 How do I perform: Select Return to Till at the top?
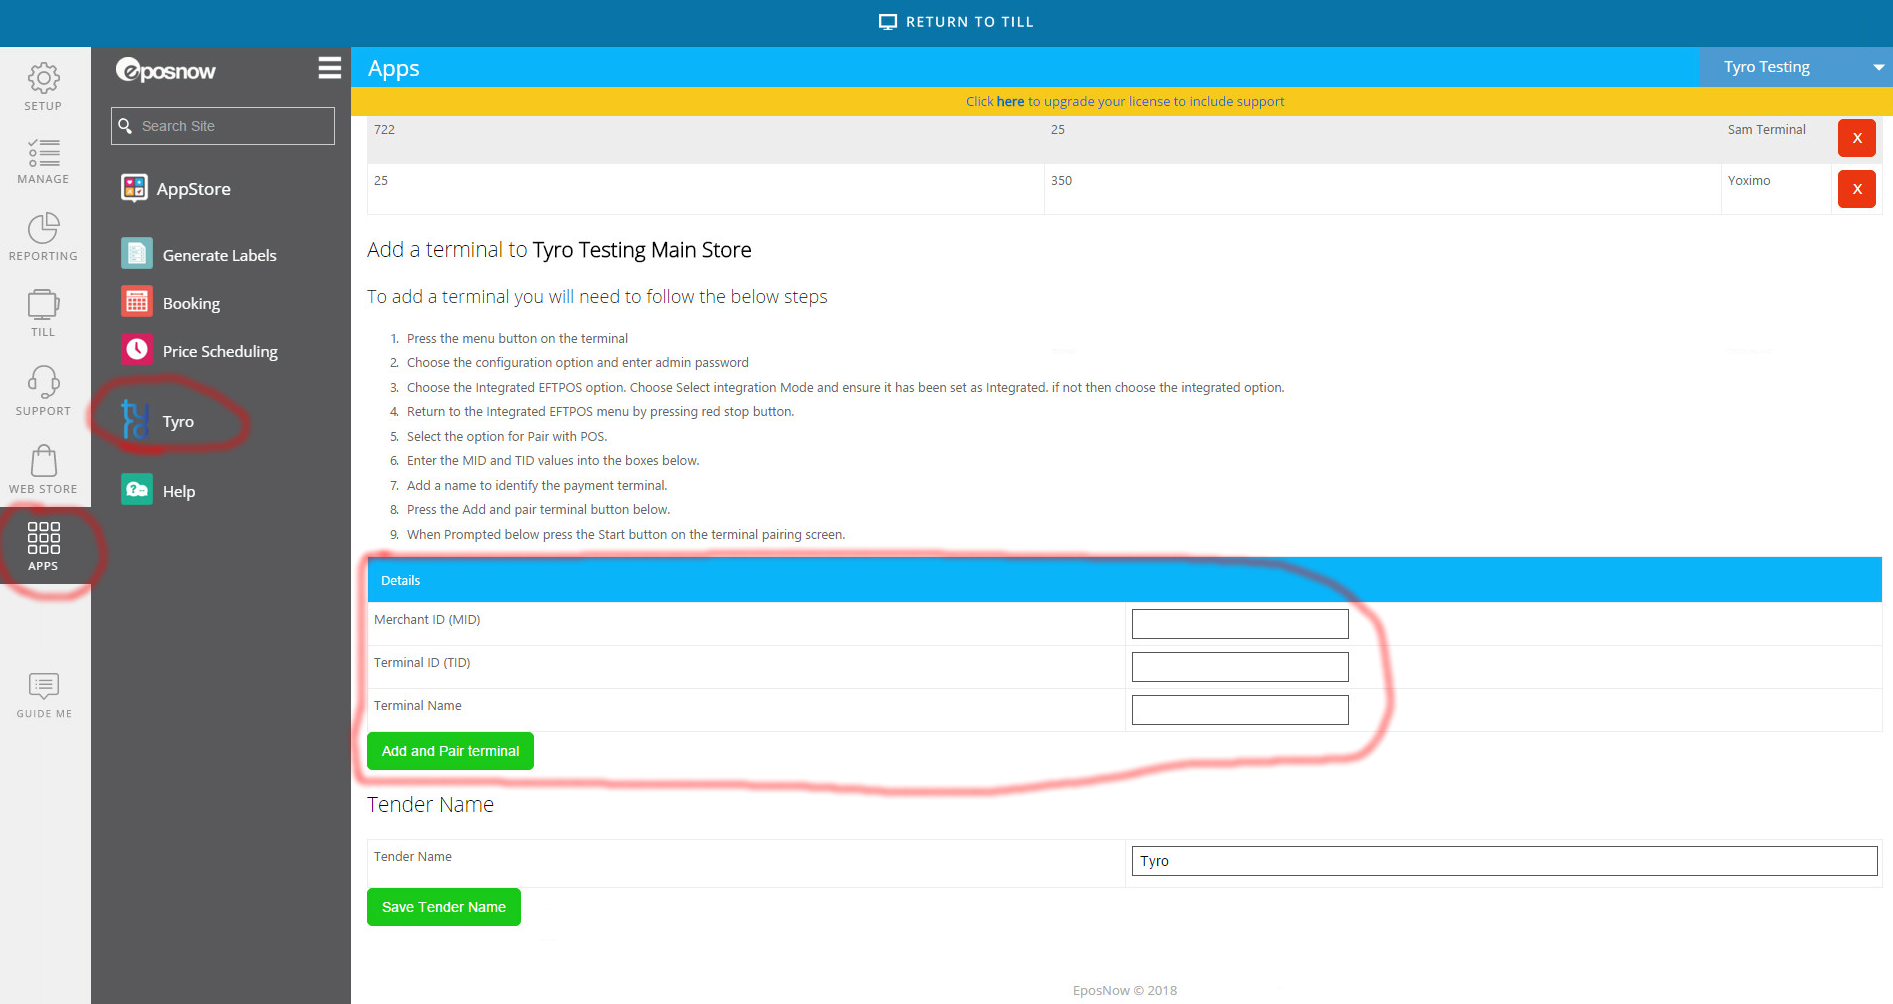(x=955, y=21)
